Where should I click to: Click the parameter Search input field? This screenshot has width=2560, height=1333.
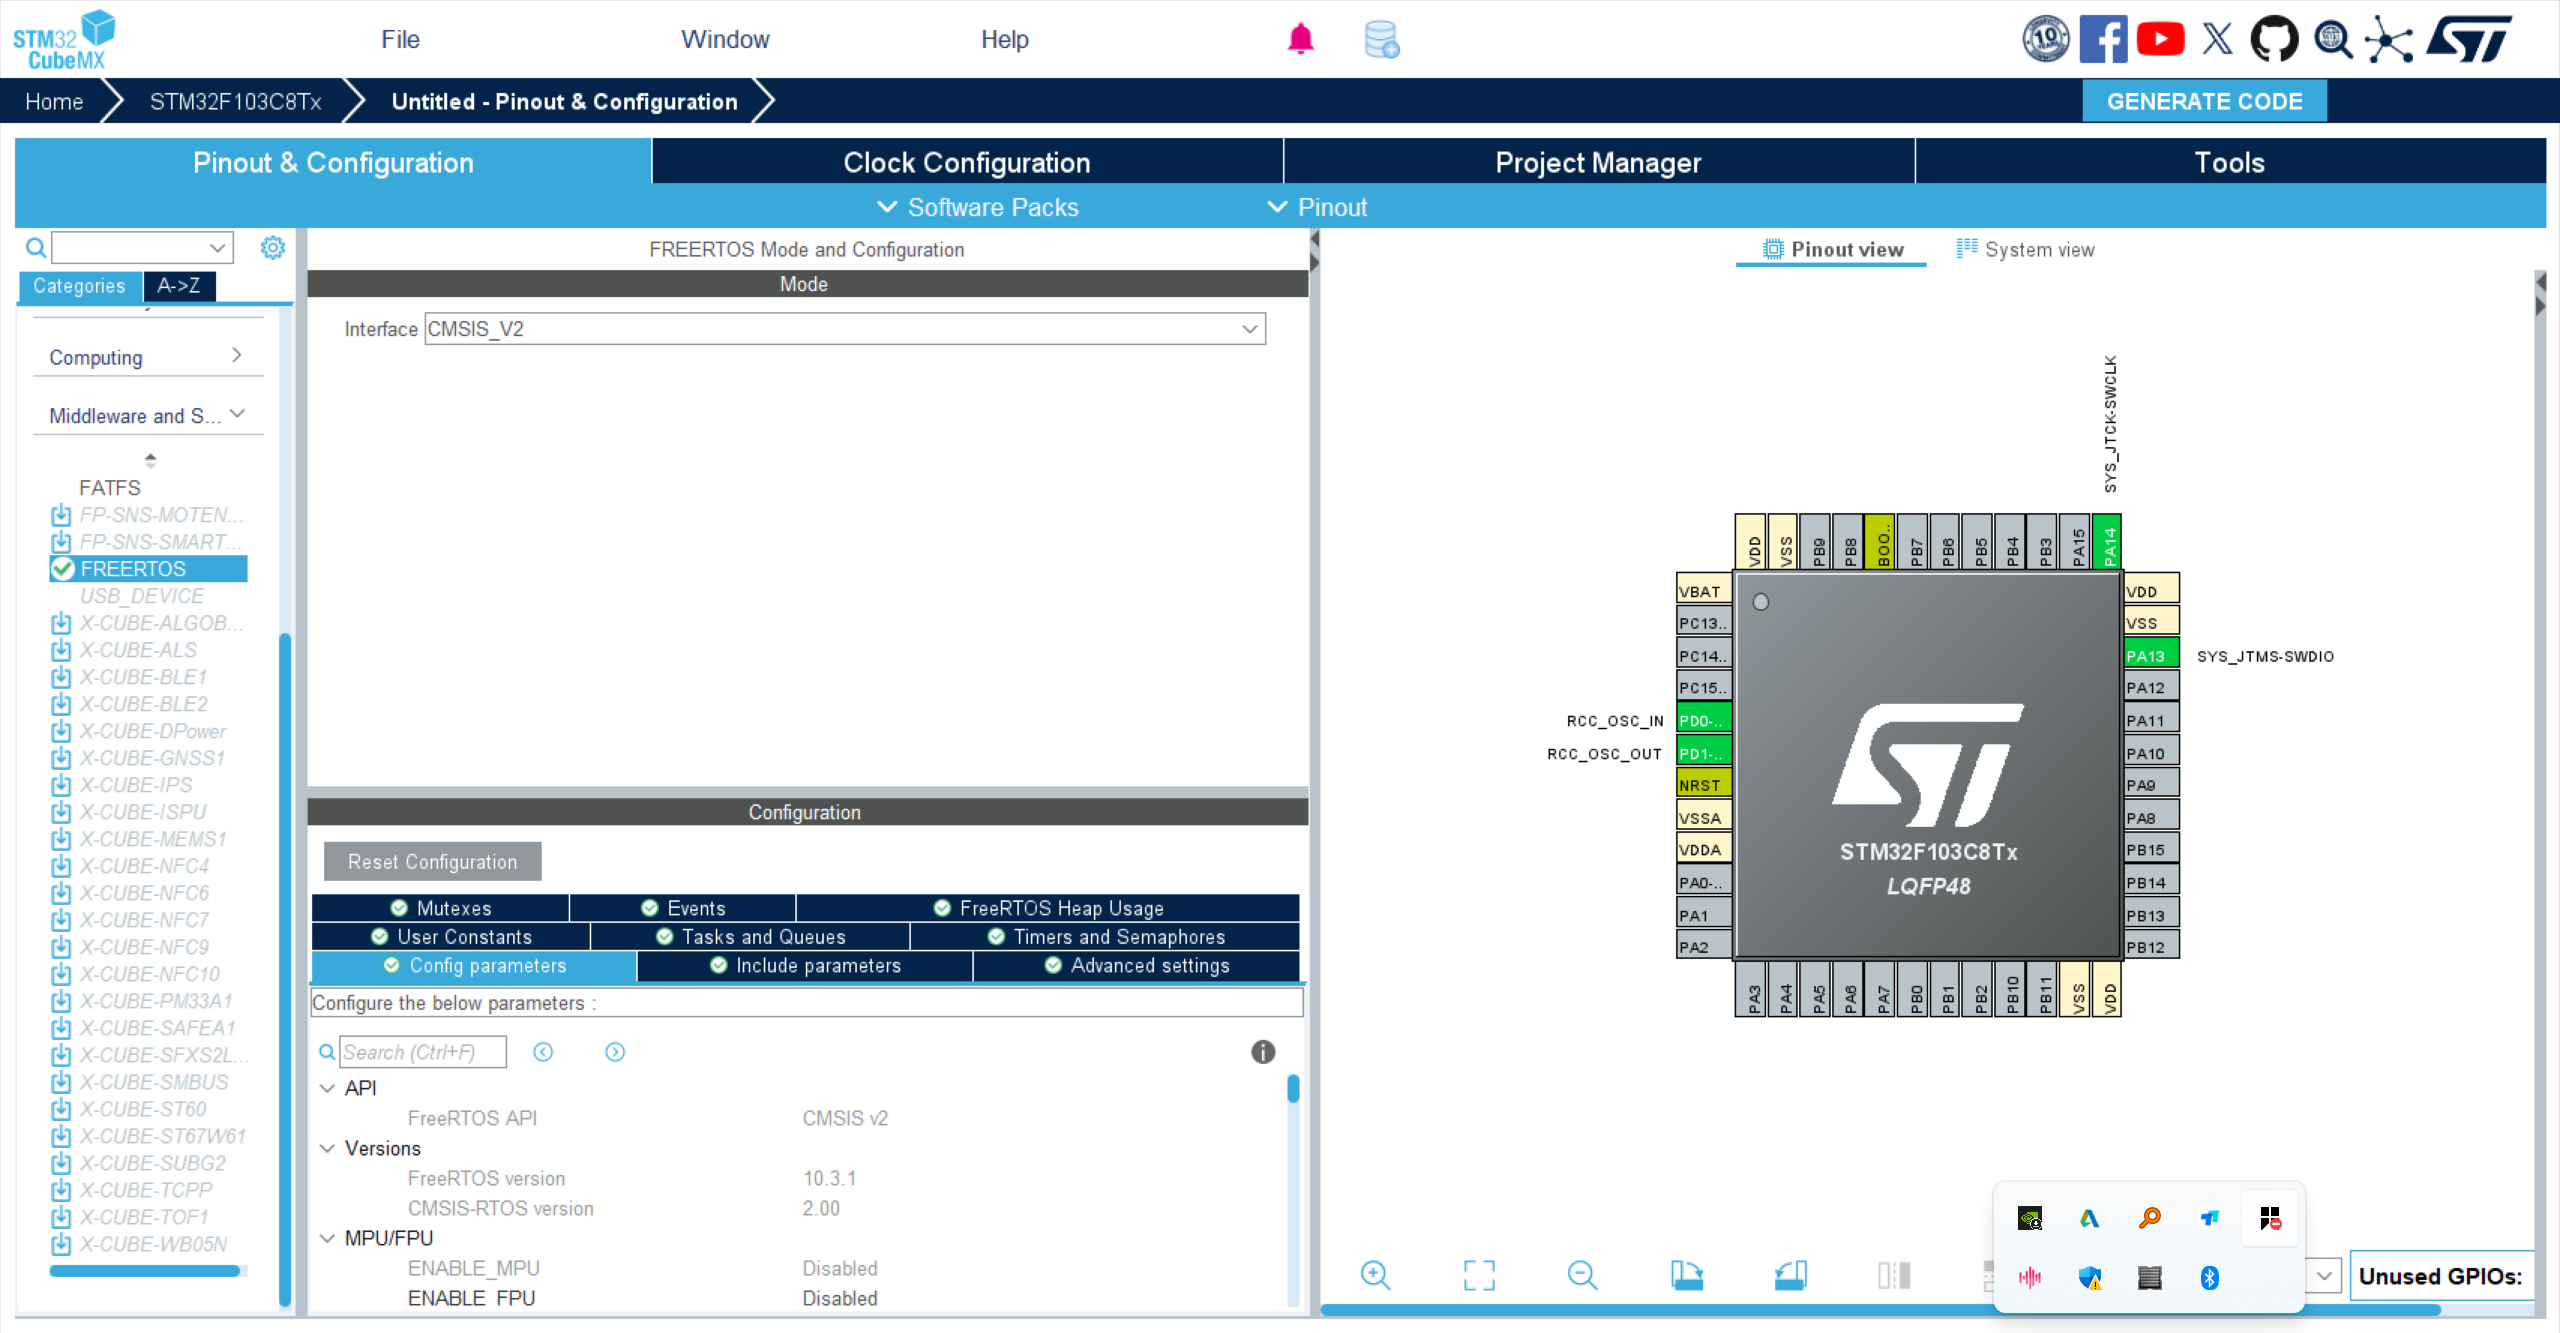pyautogui.click(x=422, y=1052)
